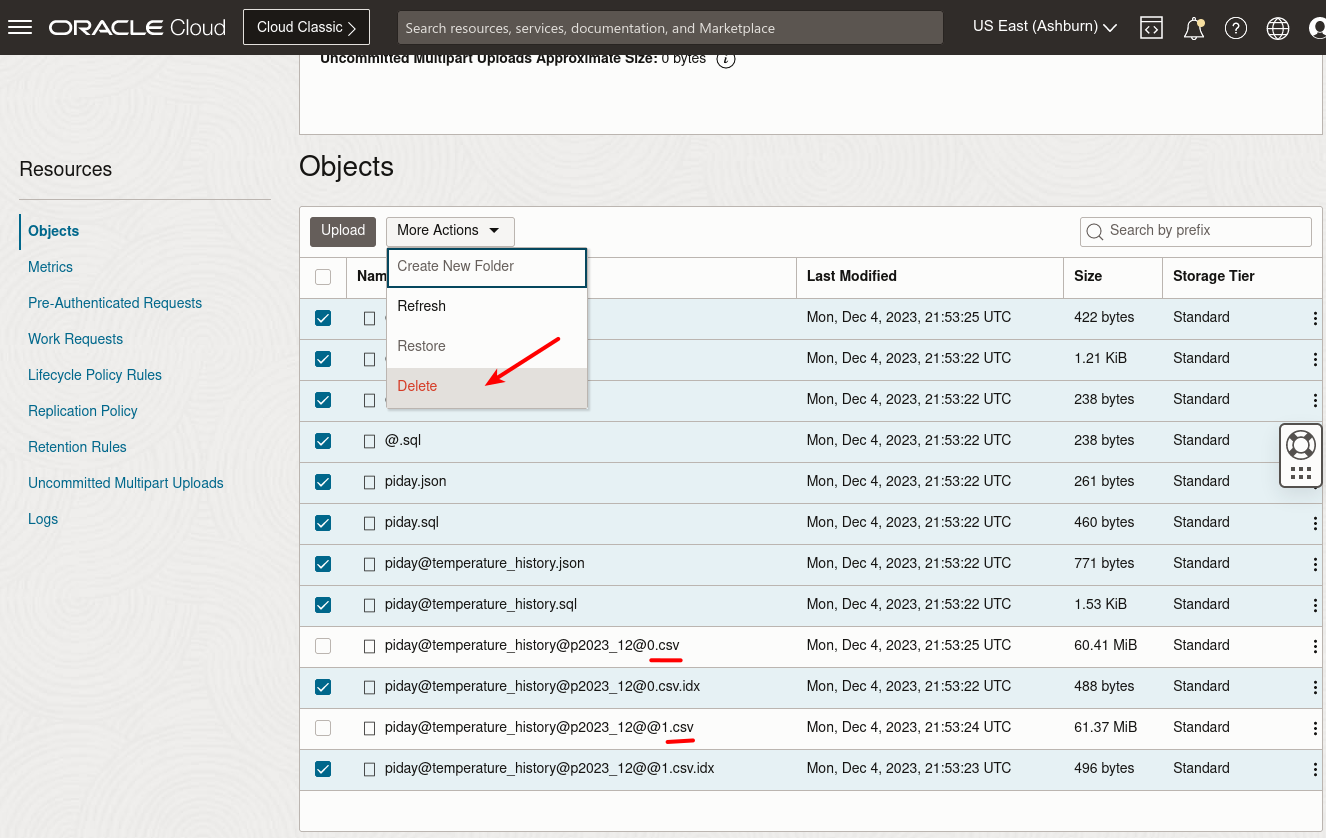Open the navigation hamburger menu

point(20,27)
